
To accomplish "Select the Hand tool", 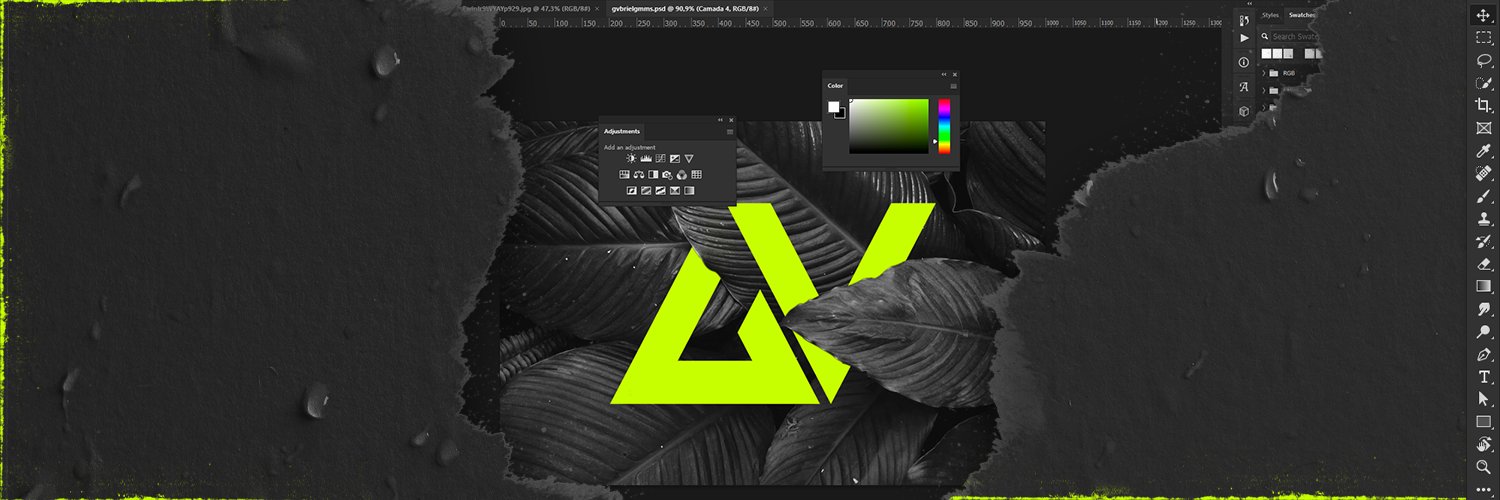I will [x=1484, y=444].
